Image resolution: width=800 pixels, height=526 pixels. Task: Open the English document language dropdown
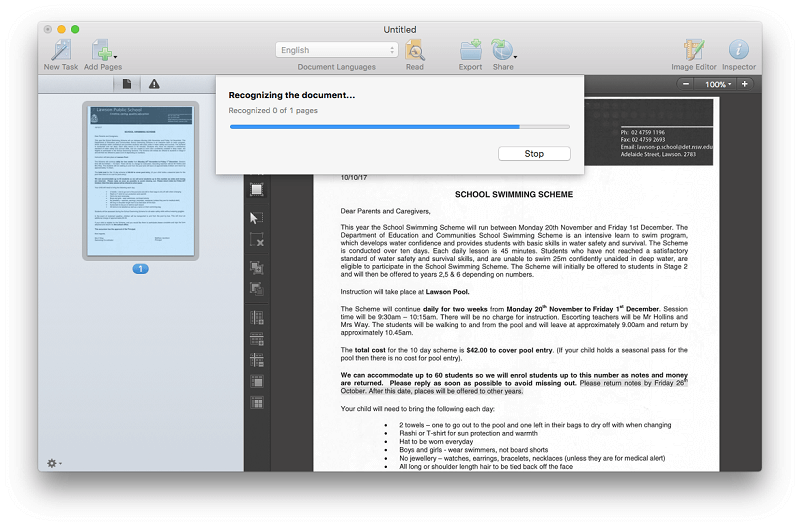pos(336,50)
